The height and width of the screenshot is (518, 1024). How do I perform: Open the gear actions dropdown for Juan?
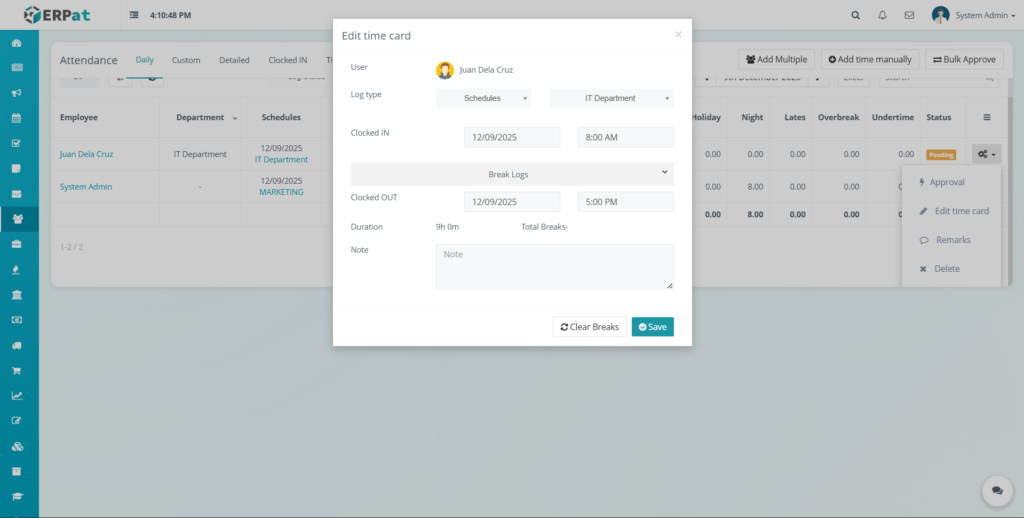(x=986, y=154)
